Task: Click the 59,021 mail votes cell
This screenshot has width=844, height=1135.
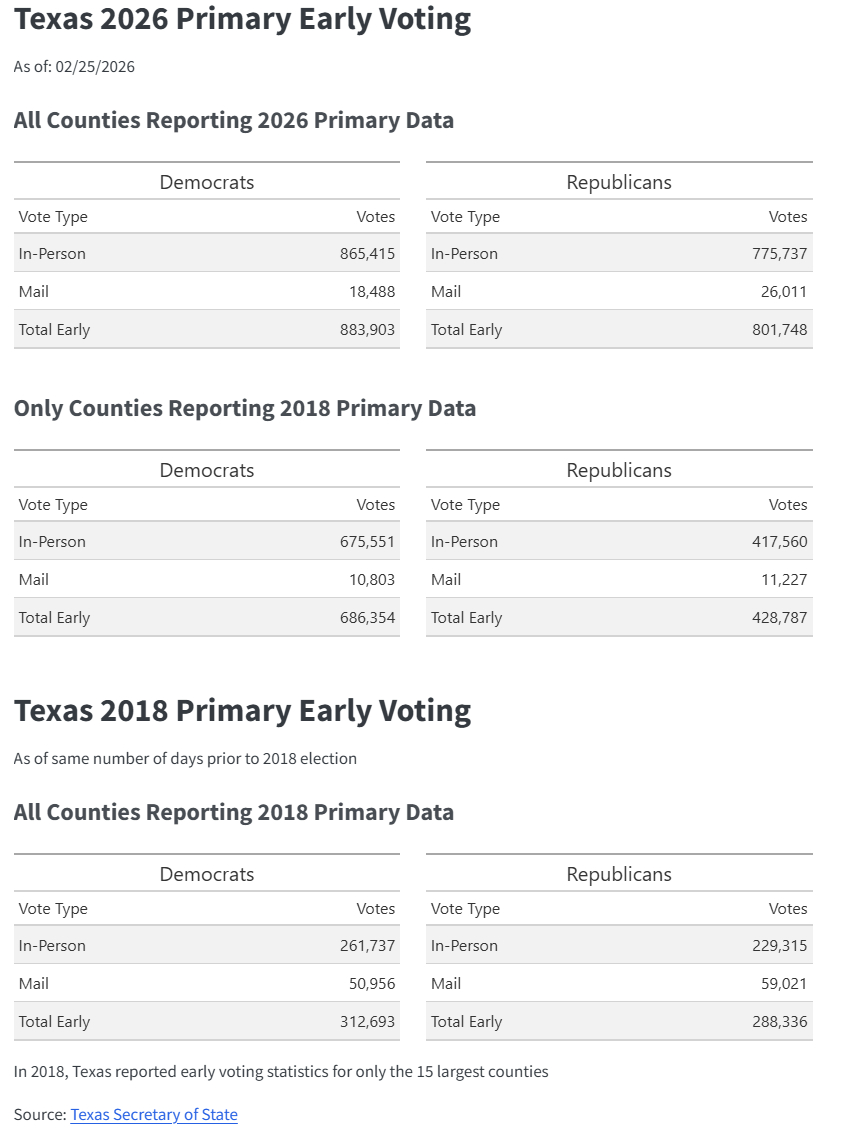Action: click(784, 984)
